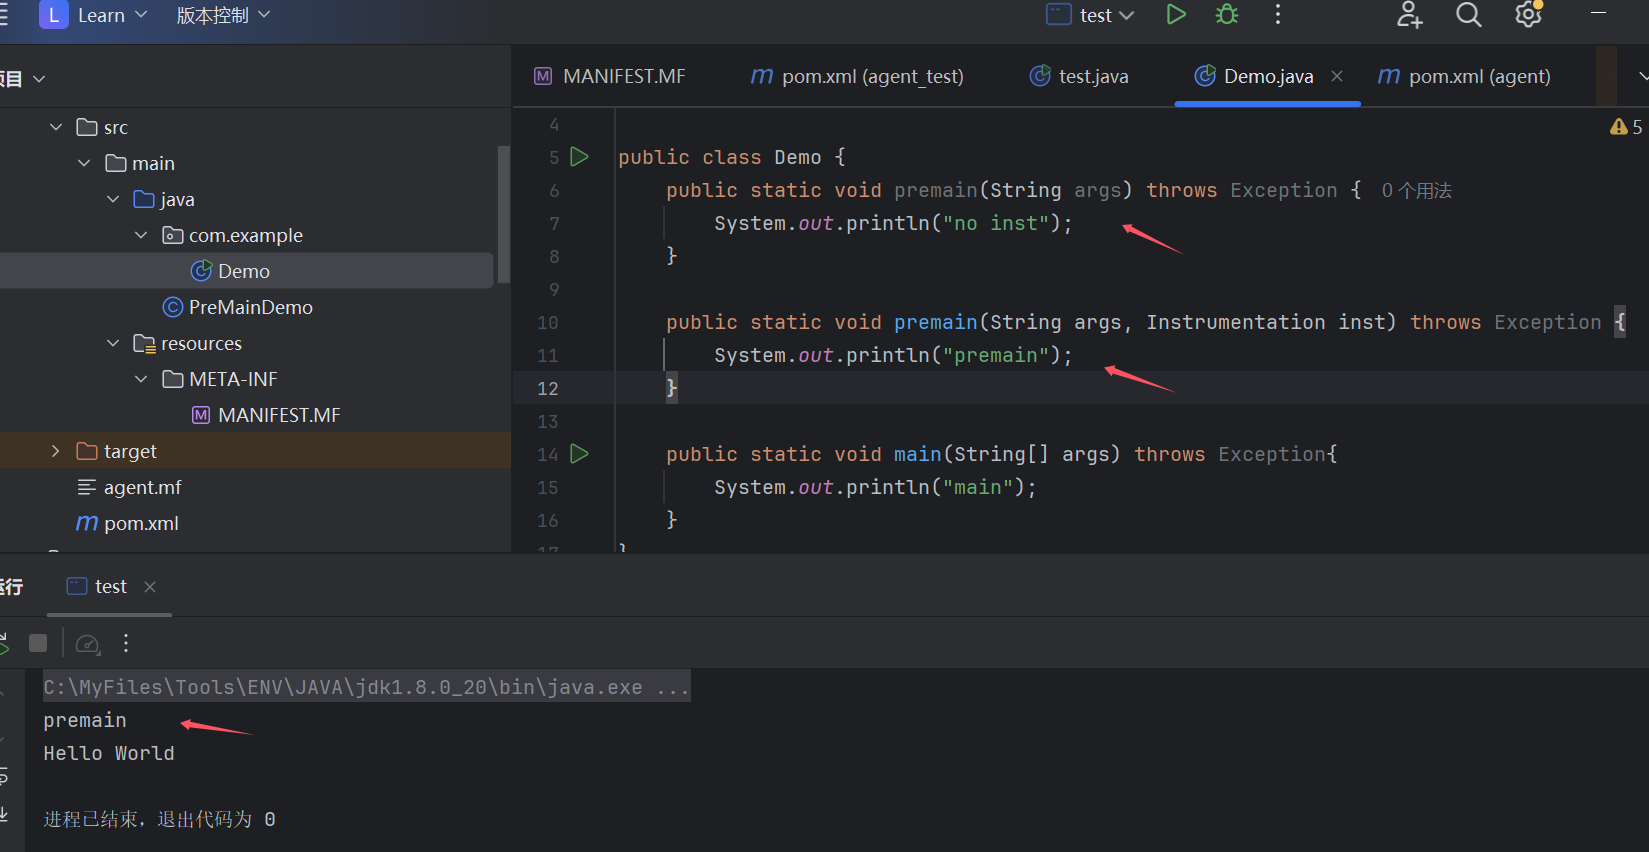Screen dimensions: 1649x852
Task: Click the soft-wrap icon at console left edge
Action: point(4,776)
